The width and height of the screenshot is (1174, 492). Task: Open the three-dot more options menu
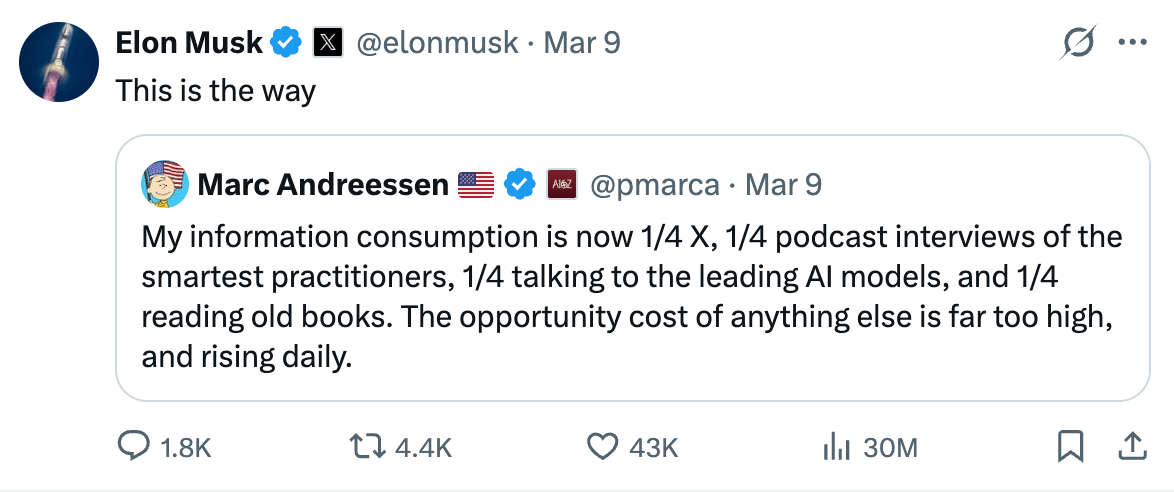point(1132,43)
